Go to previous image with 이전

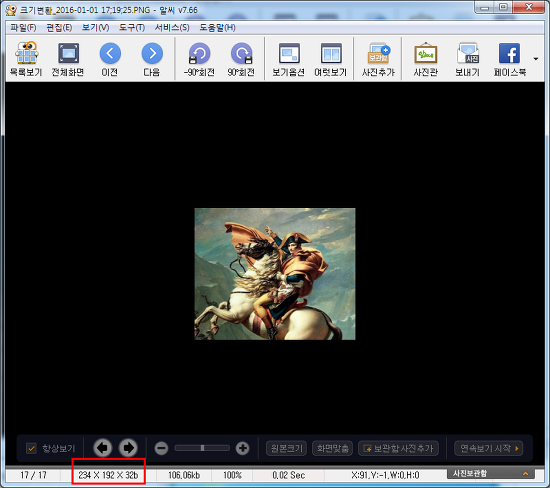coord(110,59)
